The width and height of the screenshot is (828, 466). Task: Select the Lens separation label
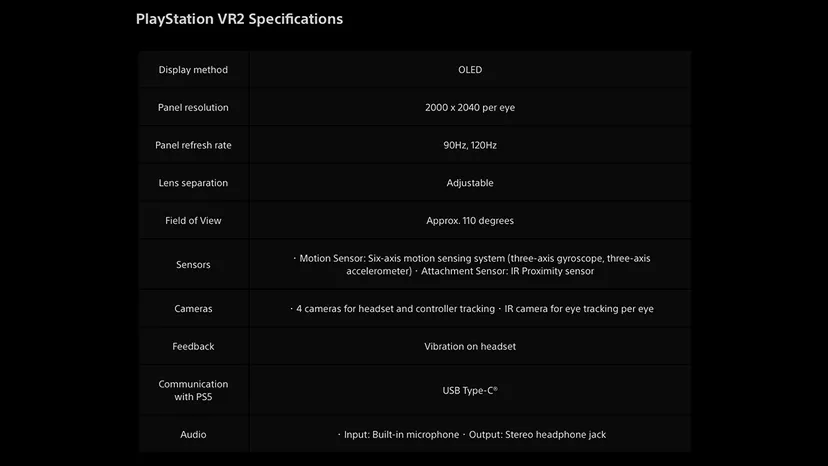click(x=193, y=183)
